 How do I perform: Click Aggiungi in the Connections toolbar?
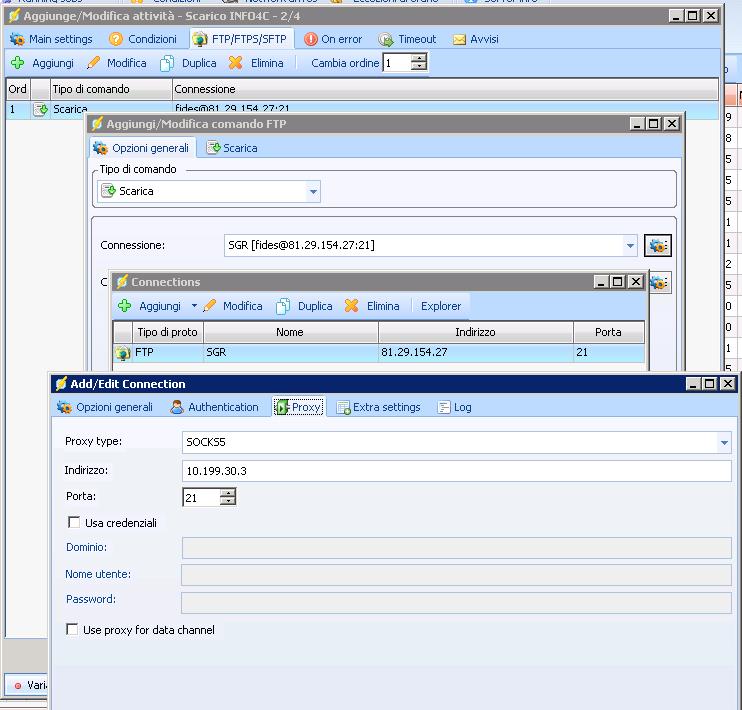pyautogui.click(x=150, y=306)
